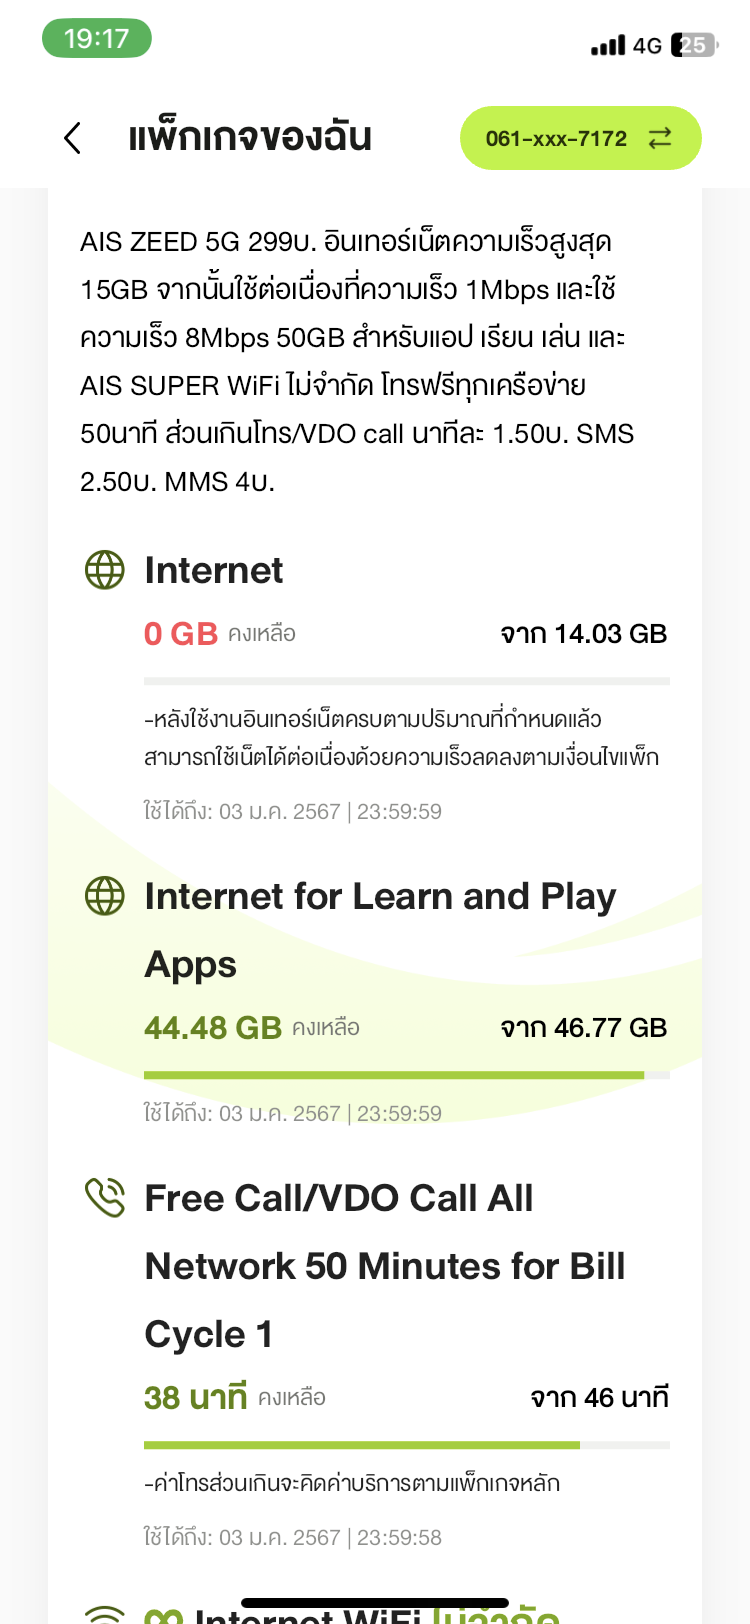
Task: Tap the Free Call minutes progress bar
Action: point(406,1445)
